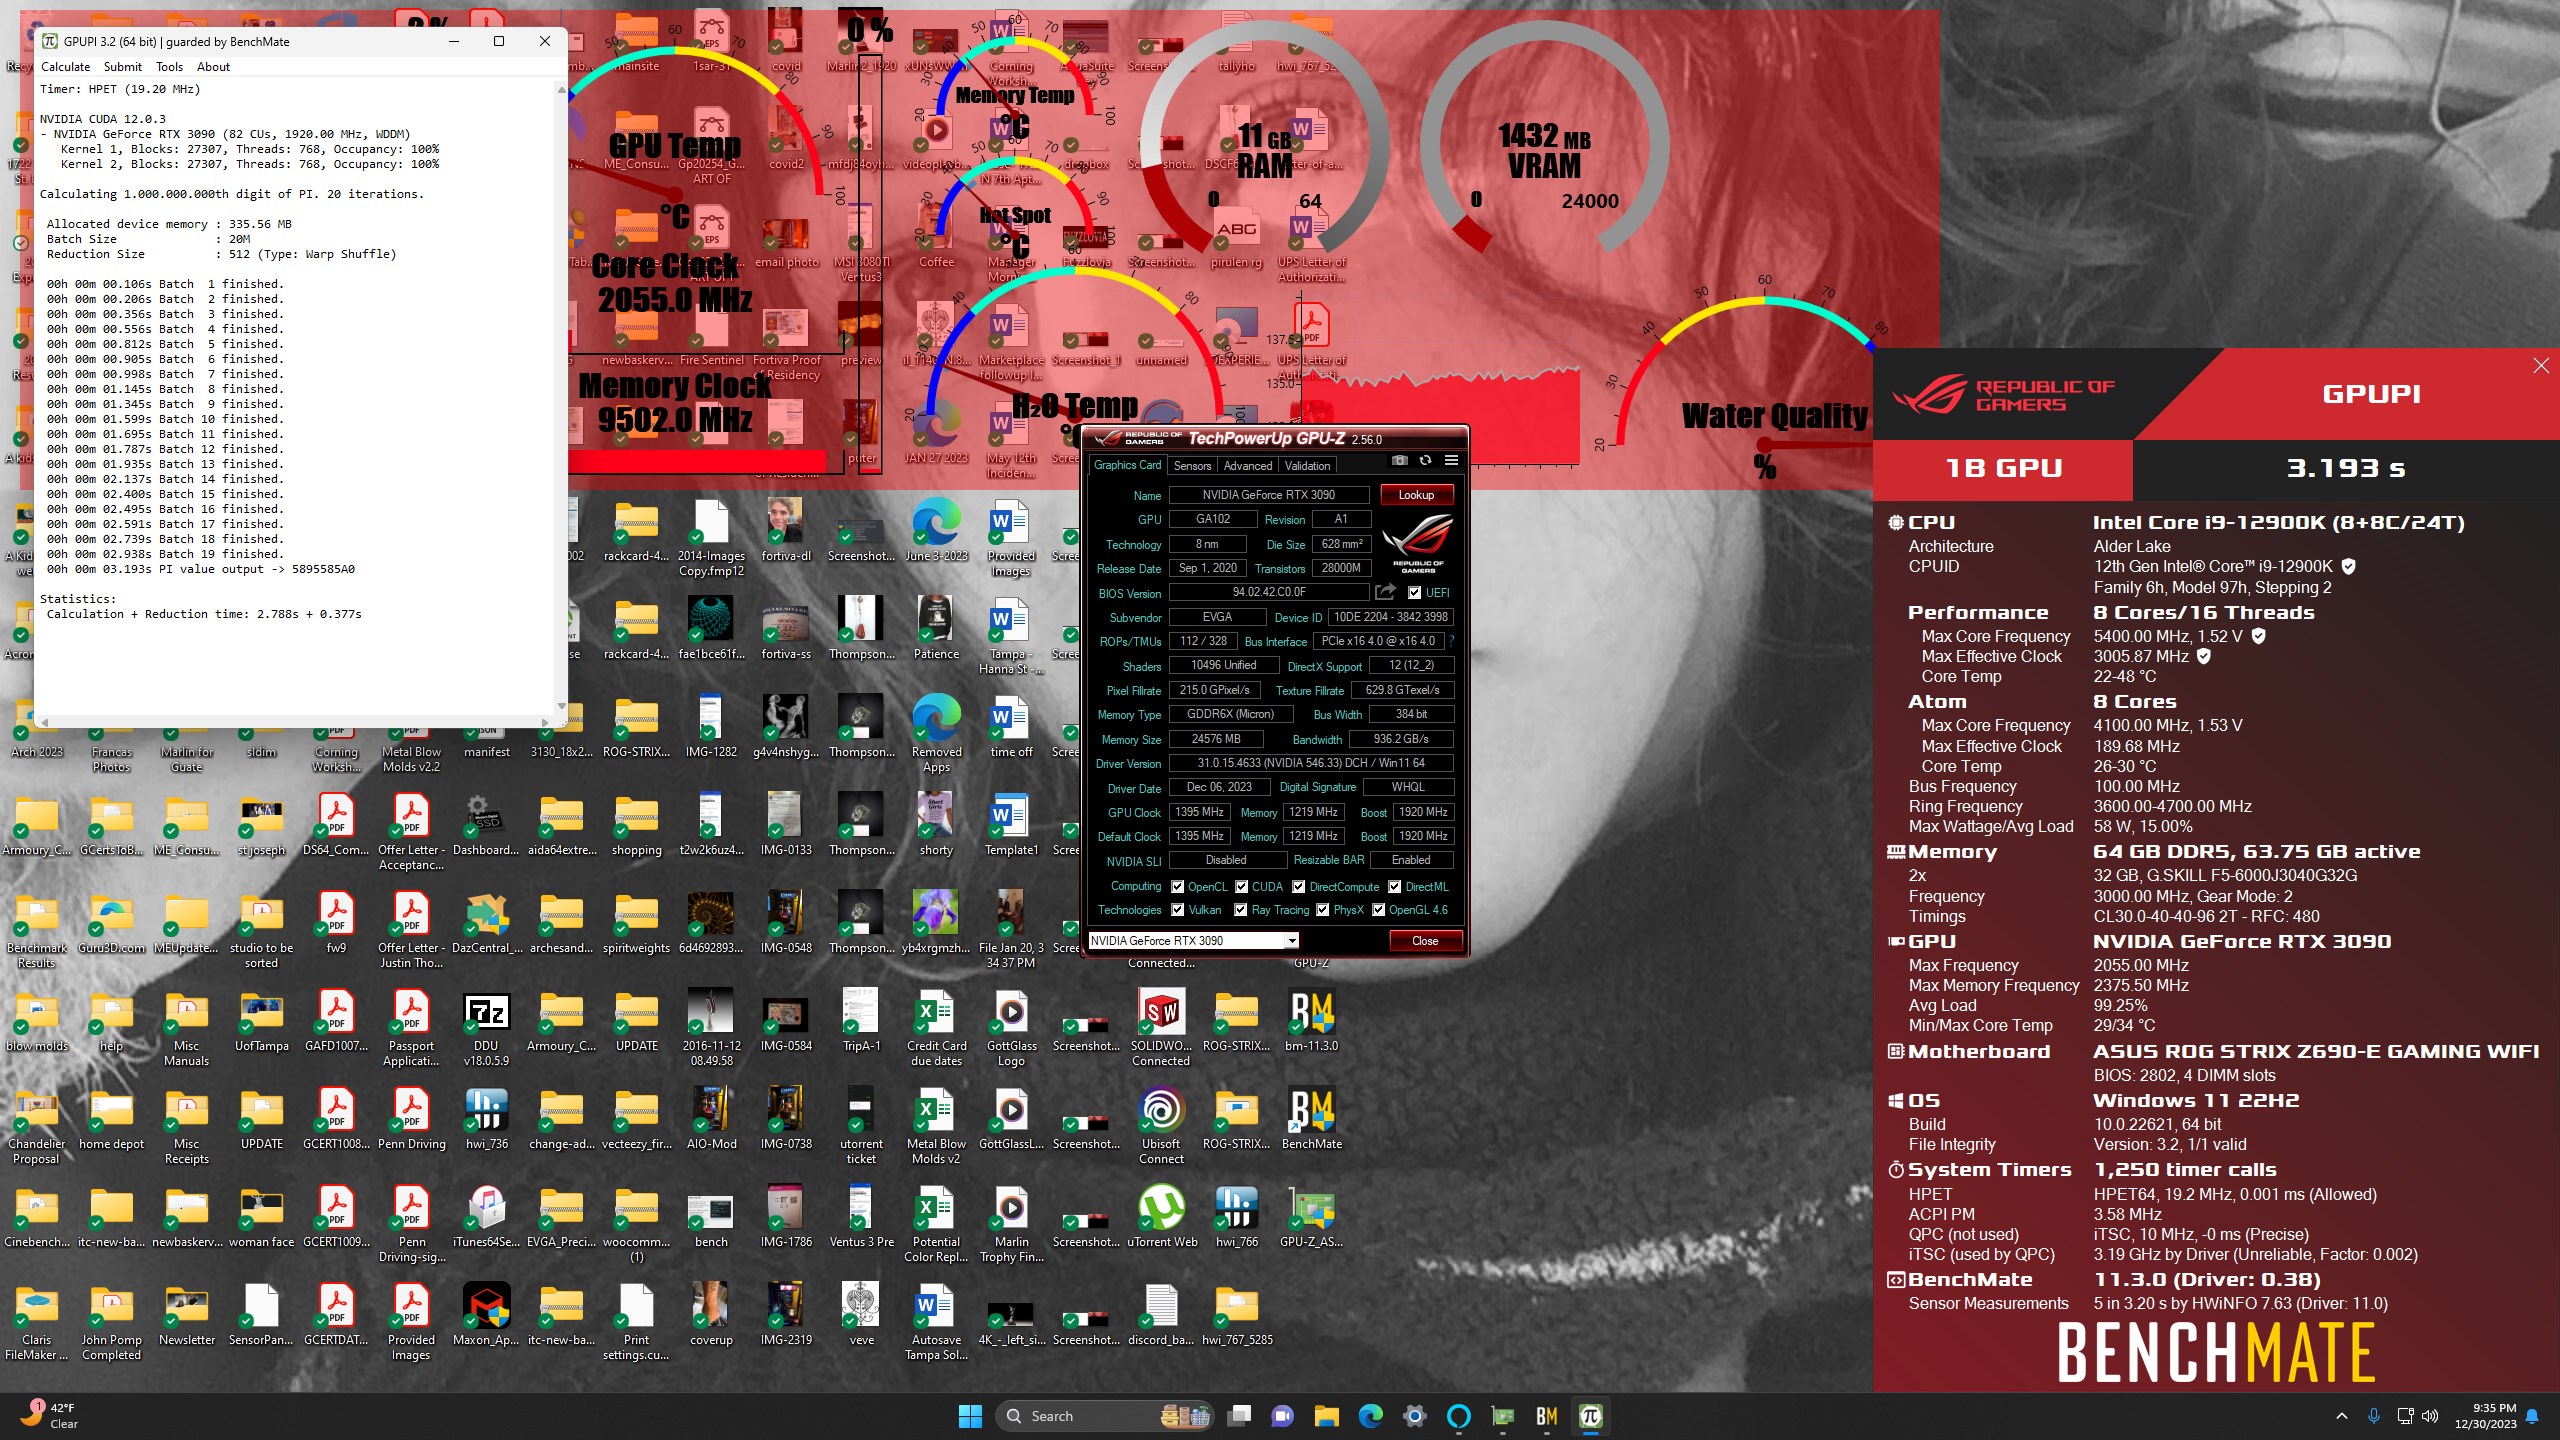Click the Bus Interface question mark icon
Viewport: 2560px width, 1440px height.
click(x=1451, y=641)
